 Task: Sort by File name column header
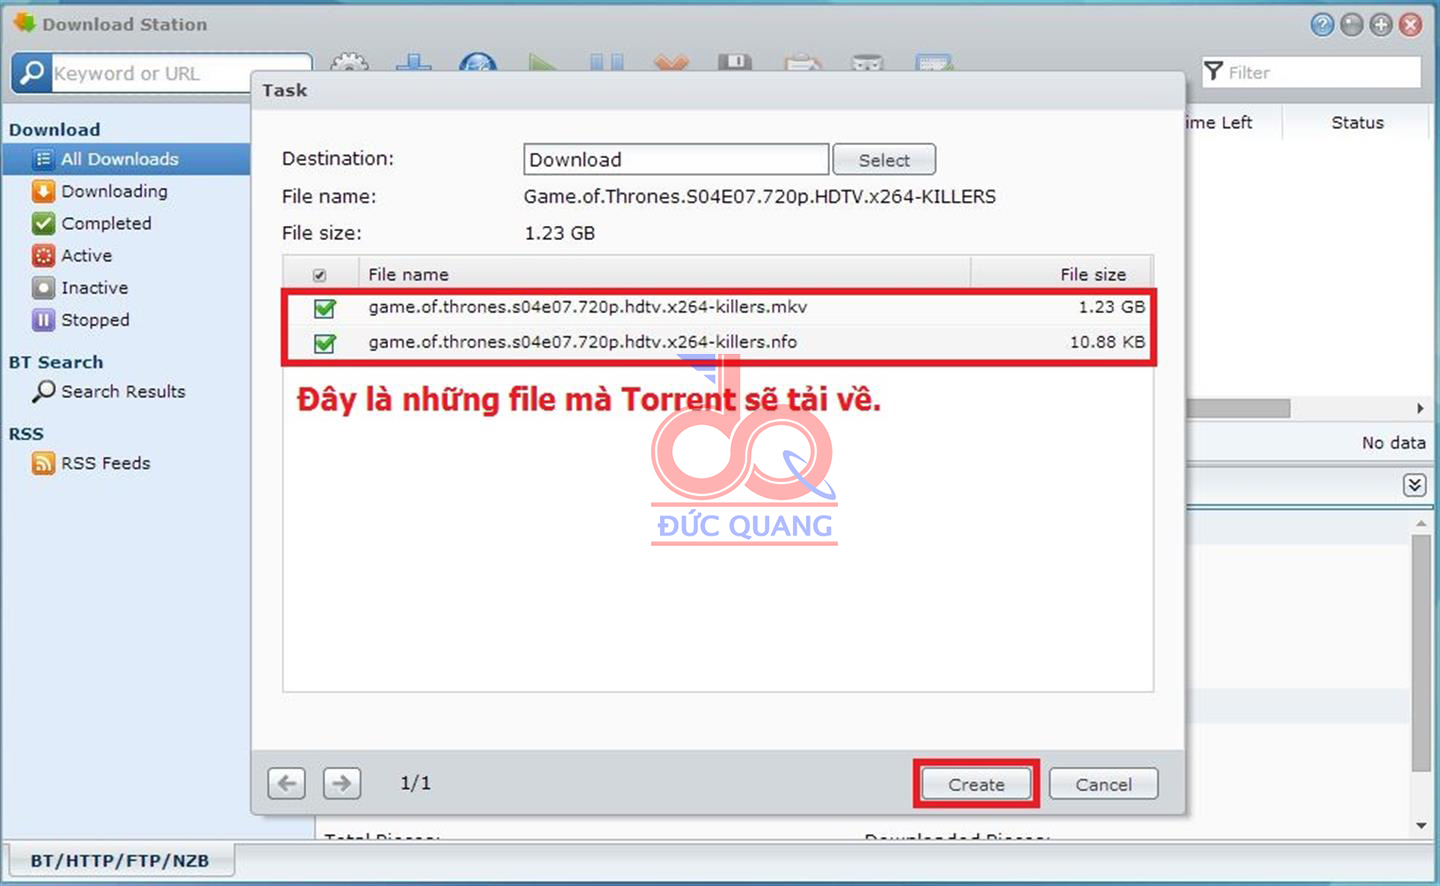click(665, 274)
